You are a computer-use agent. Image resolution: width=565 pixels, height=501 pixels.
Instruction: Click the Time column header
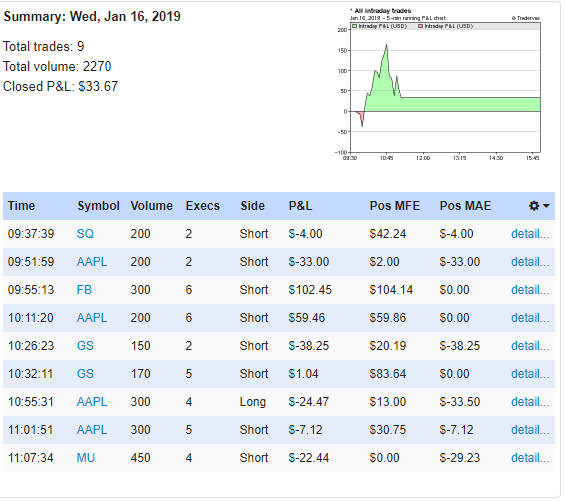coord(21,206)
